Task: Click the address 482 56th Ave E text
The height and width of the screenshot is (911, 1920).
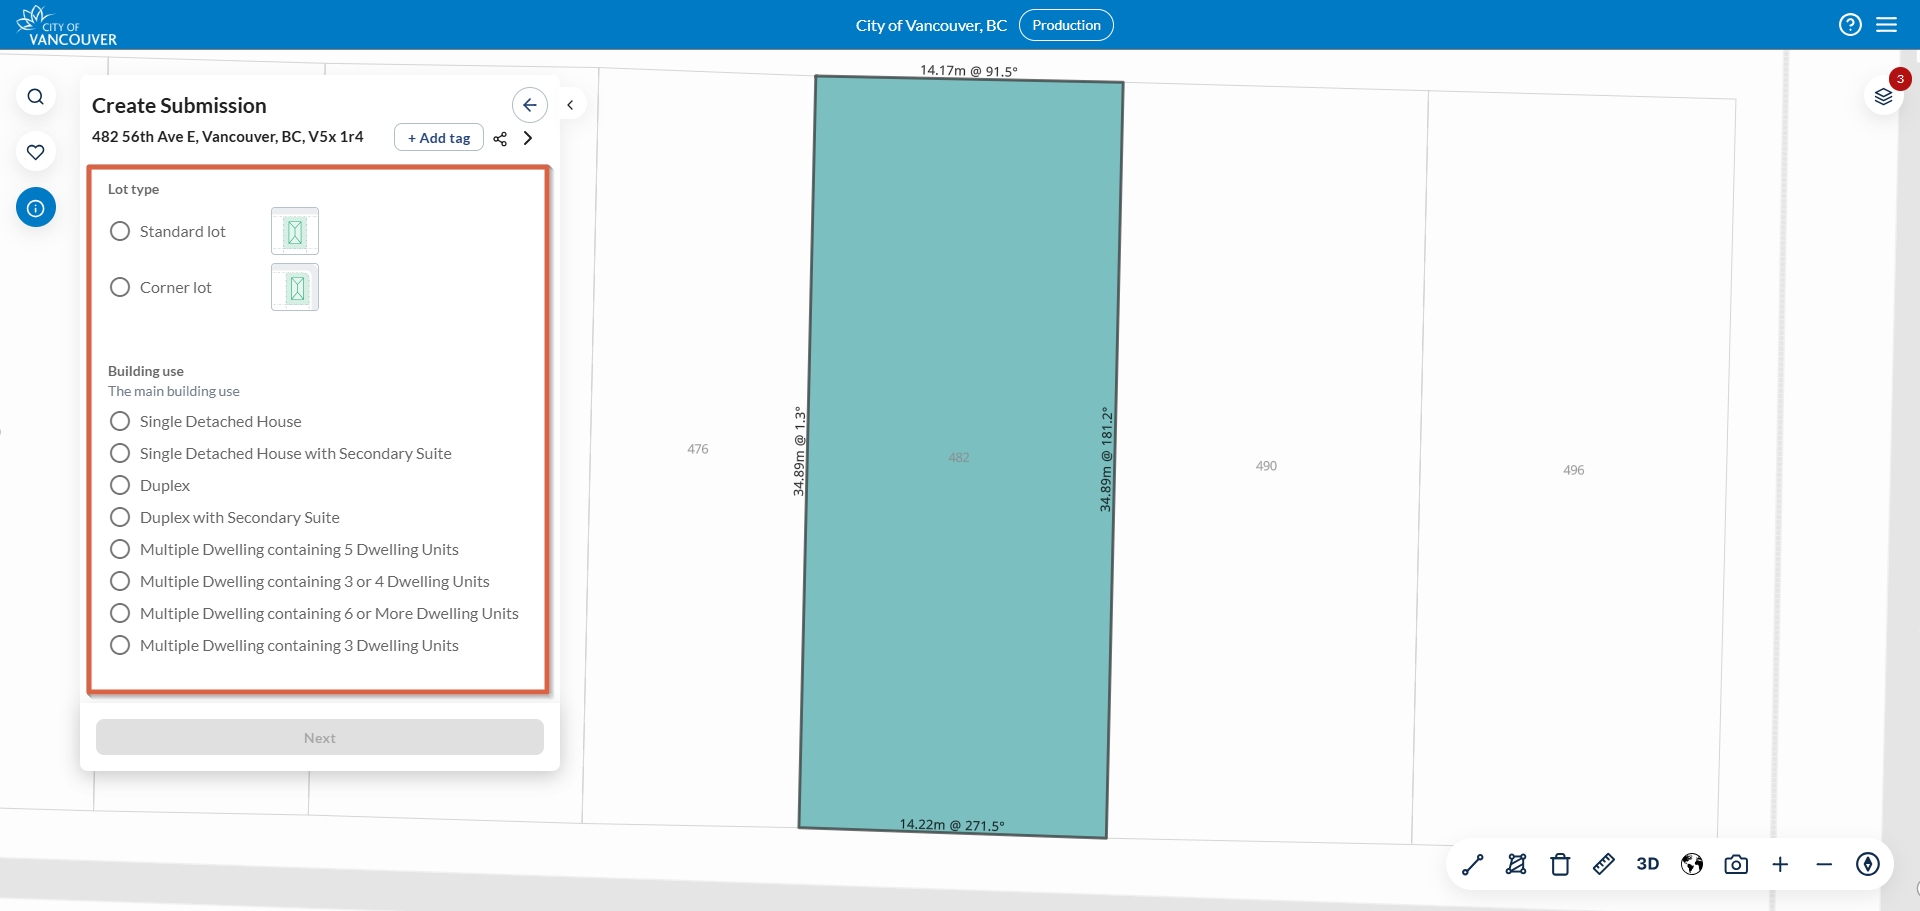Action: pos(228,137)
